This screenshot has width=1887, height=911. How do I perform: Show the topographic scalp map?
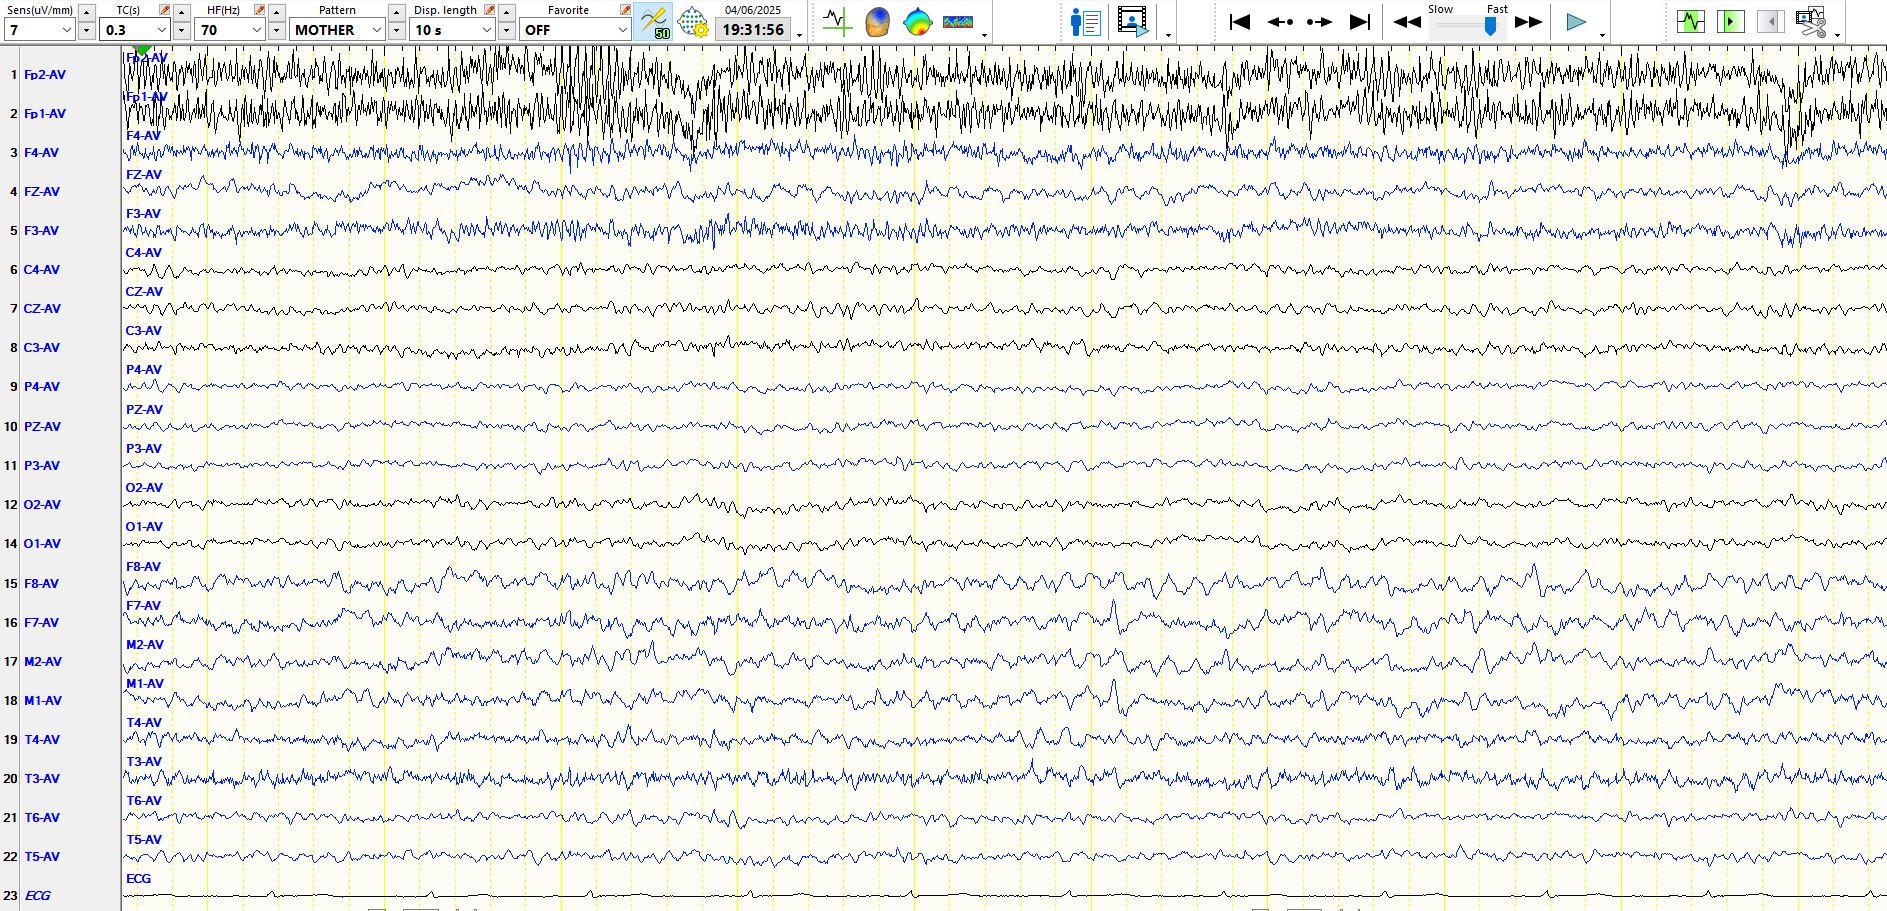click(917, 22)
